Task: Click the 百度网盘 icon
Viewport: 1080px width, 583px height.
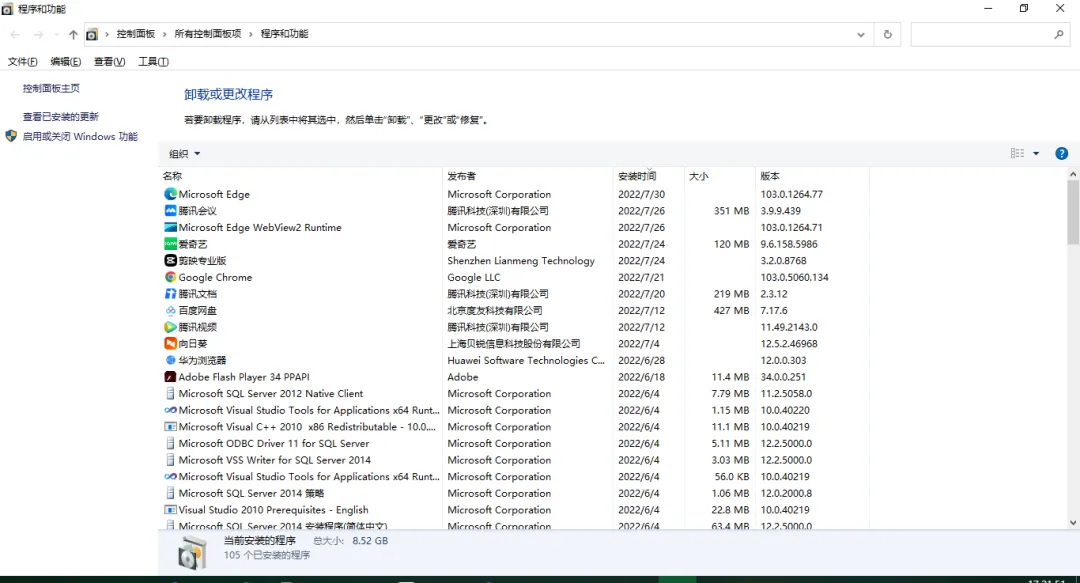Action: 169,310
